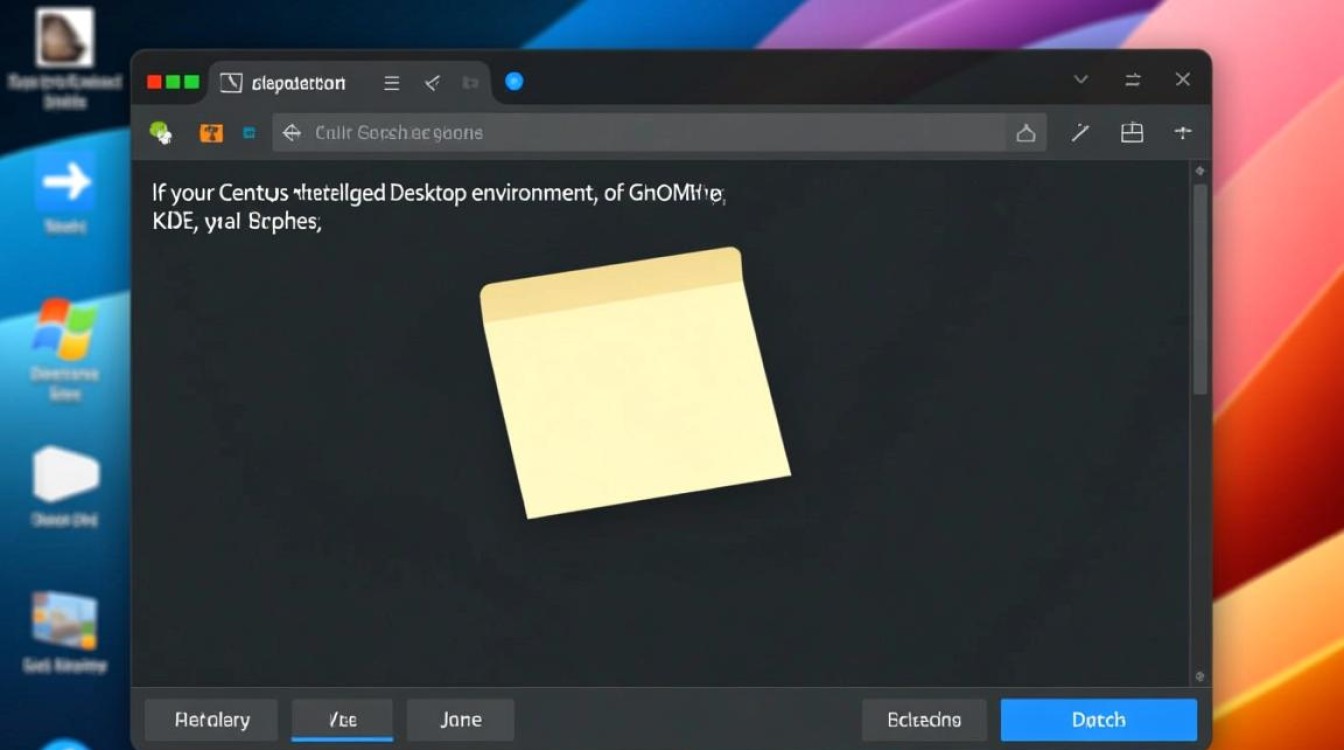Click the share arrow icon beside hamburger menu
Viewport: 1344px width, 750px height.
(x=432, y=83)
